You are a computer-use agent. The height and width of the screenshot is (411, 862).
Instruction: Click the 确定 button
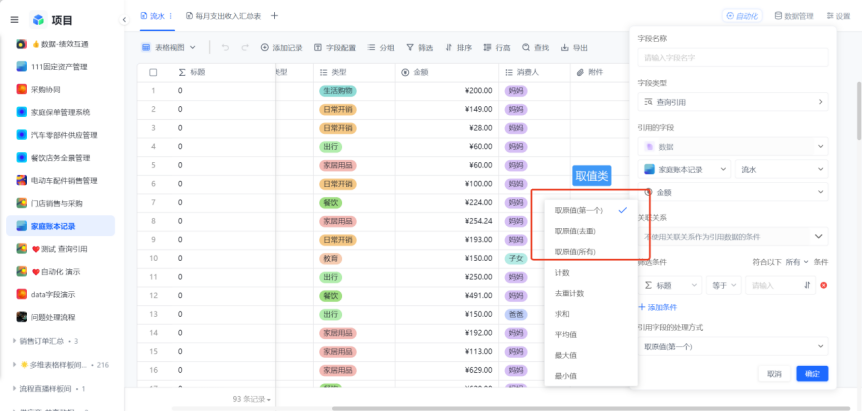(x=812, y=374)
